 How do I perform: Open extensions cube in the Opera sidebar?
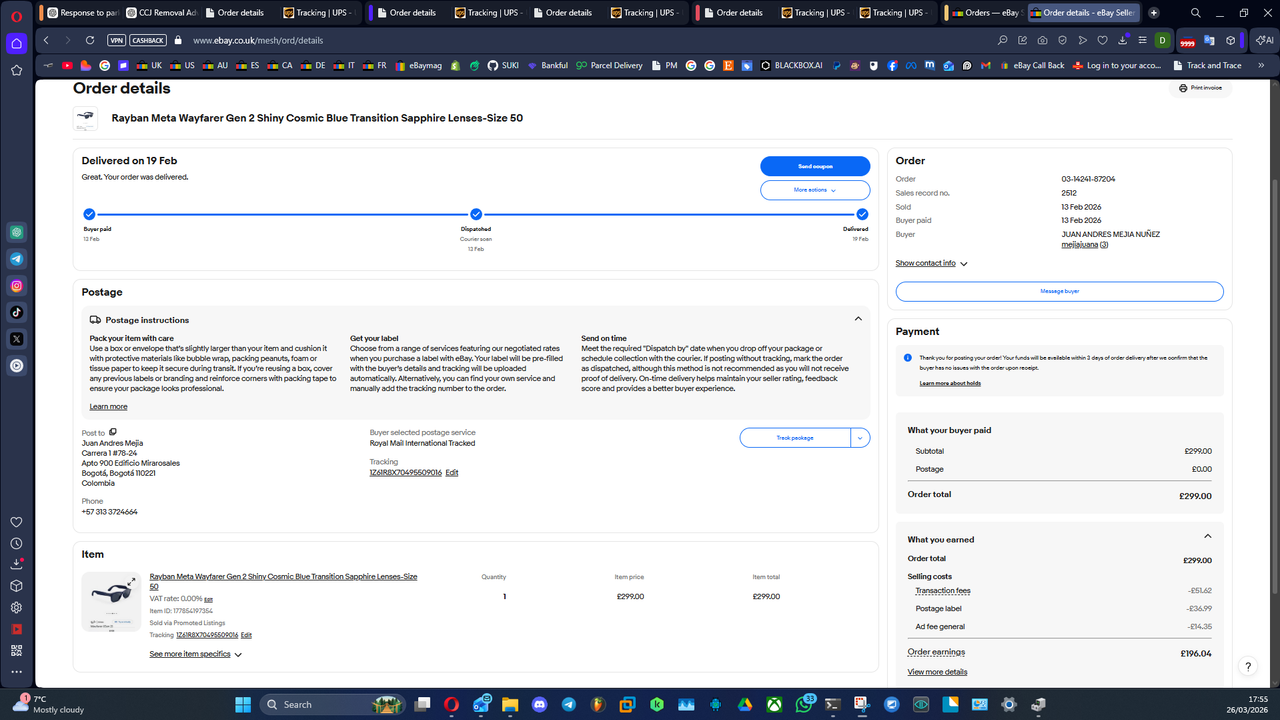point(17,586)
